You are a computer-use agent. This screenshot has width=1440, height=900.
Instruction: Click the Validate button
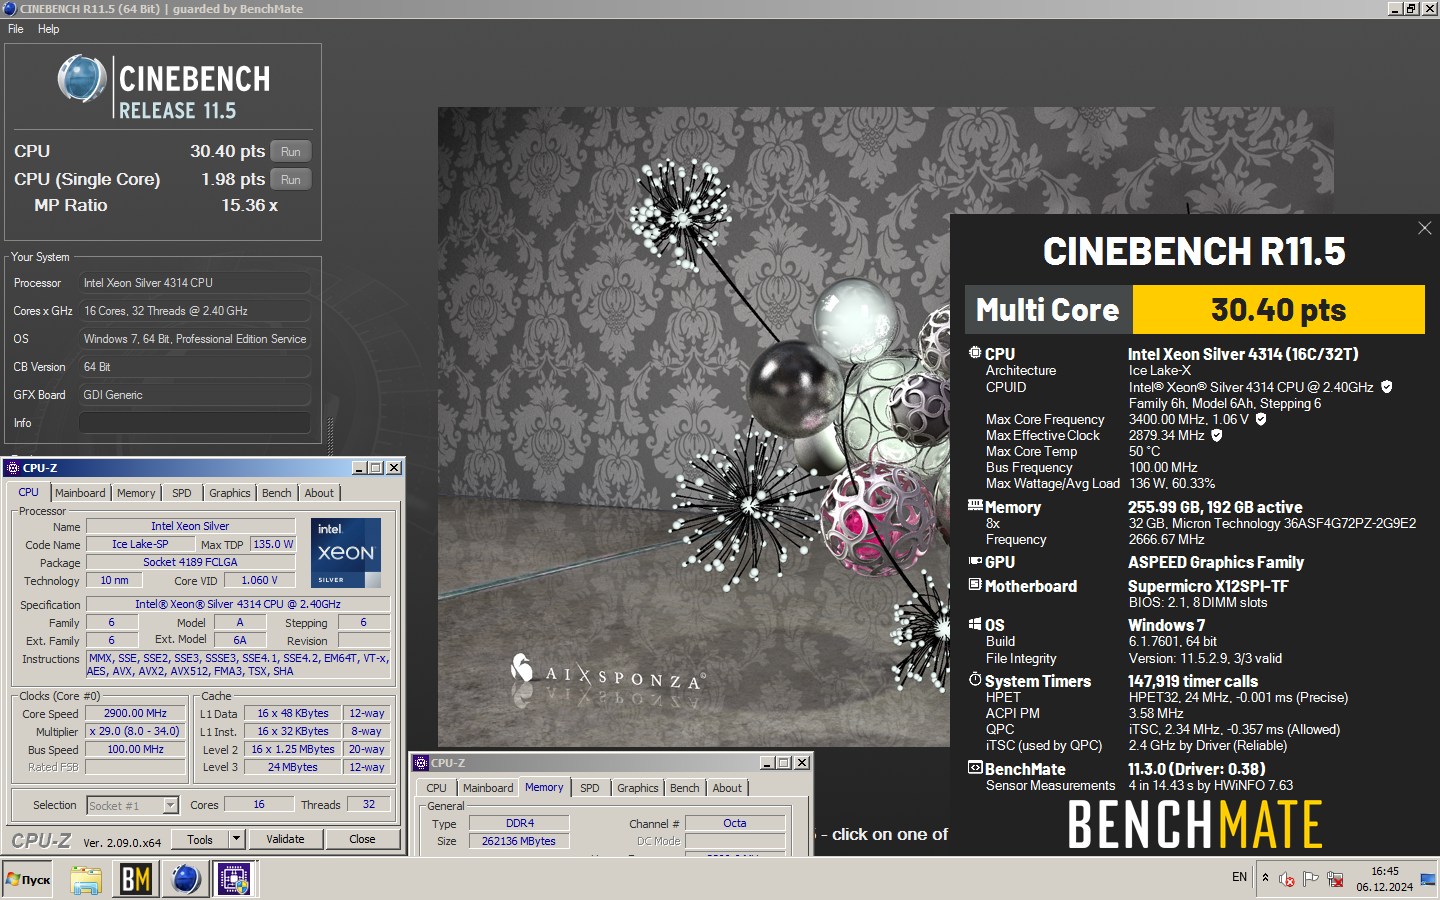285,839
